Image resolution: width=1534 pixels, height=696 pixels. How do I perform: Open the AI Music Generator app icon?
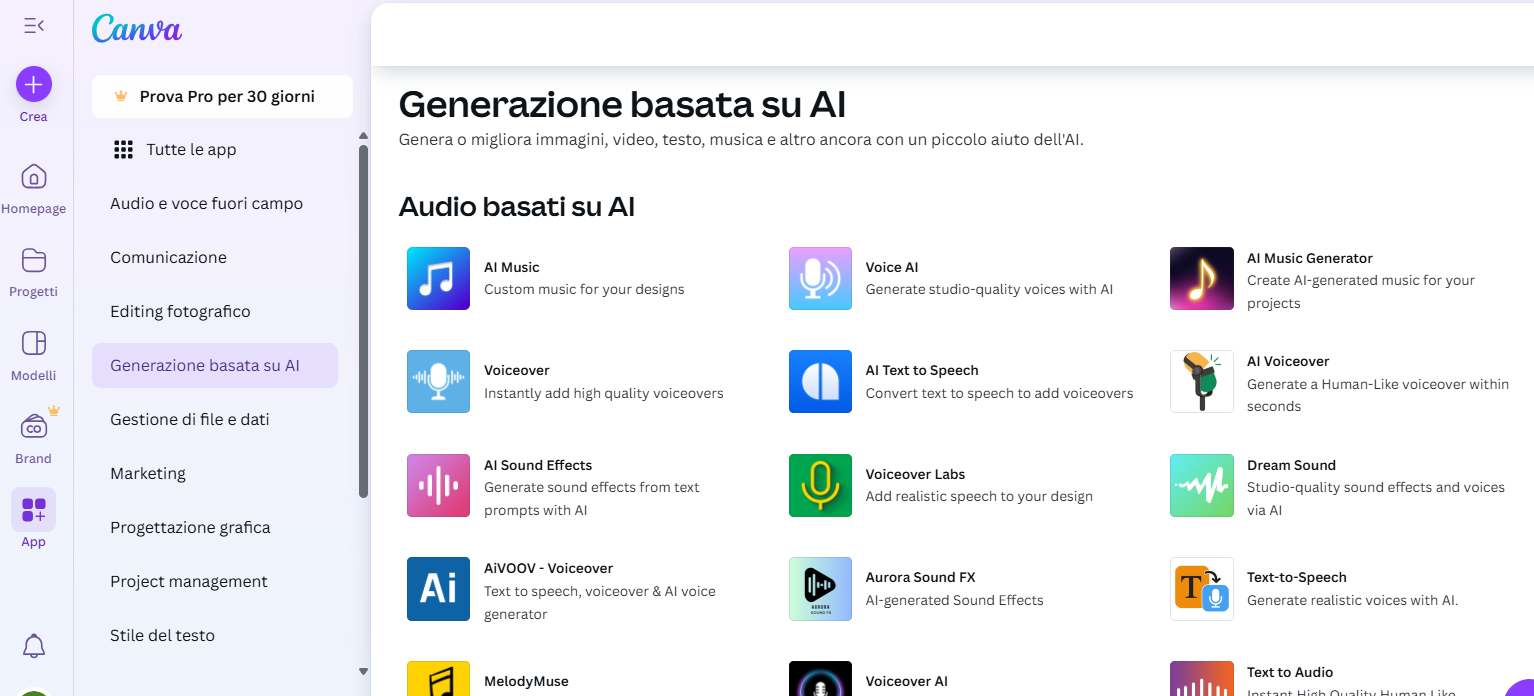pyautogui.click(x=1202, y=278)
